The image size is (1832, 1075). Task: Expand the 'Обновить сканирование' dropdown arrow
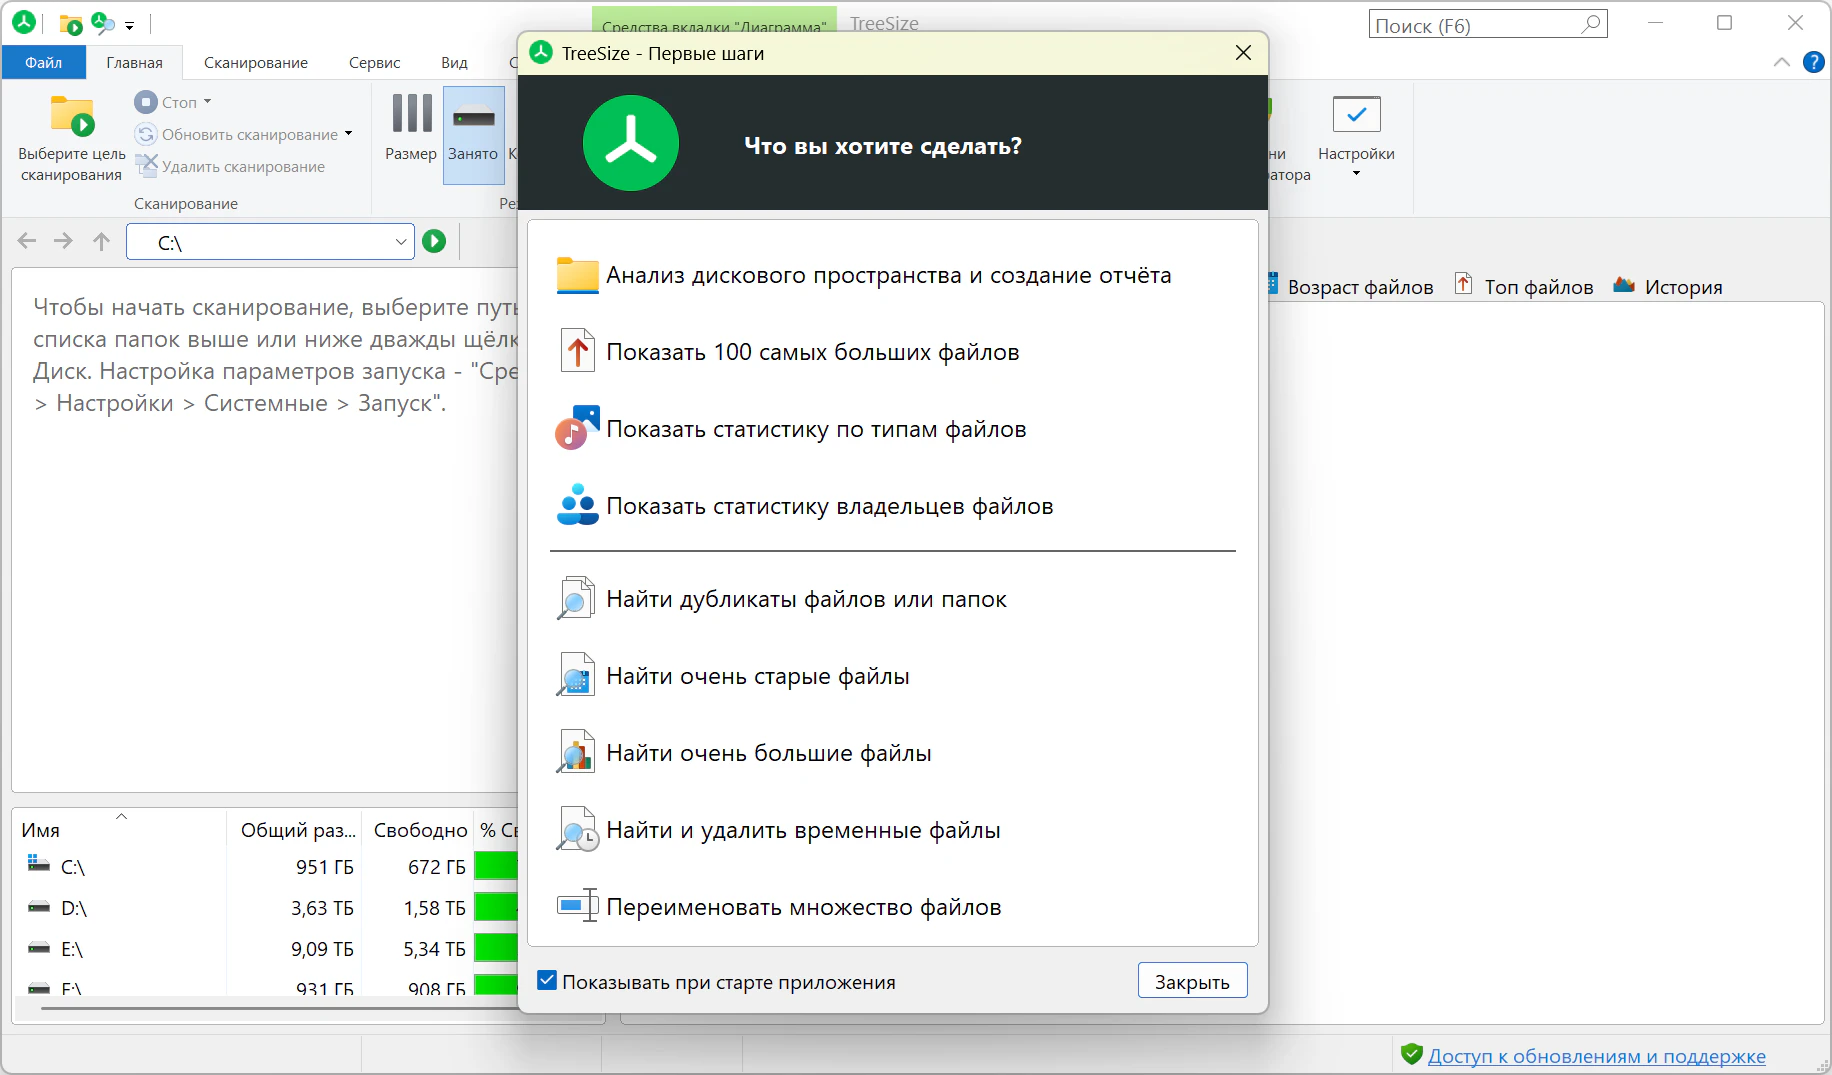click(x=349, y=134)
